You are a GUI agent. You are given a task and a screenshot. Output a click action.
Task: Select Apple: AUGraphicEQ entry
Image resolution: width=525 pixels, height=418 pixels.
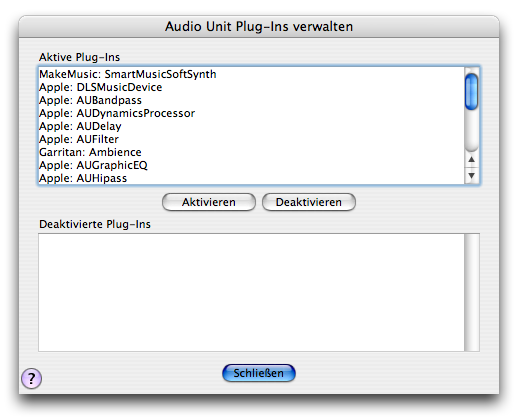251,165
